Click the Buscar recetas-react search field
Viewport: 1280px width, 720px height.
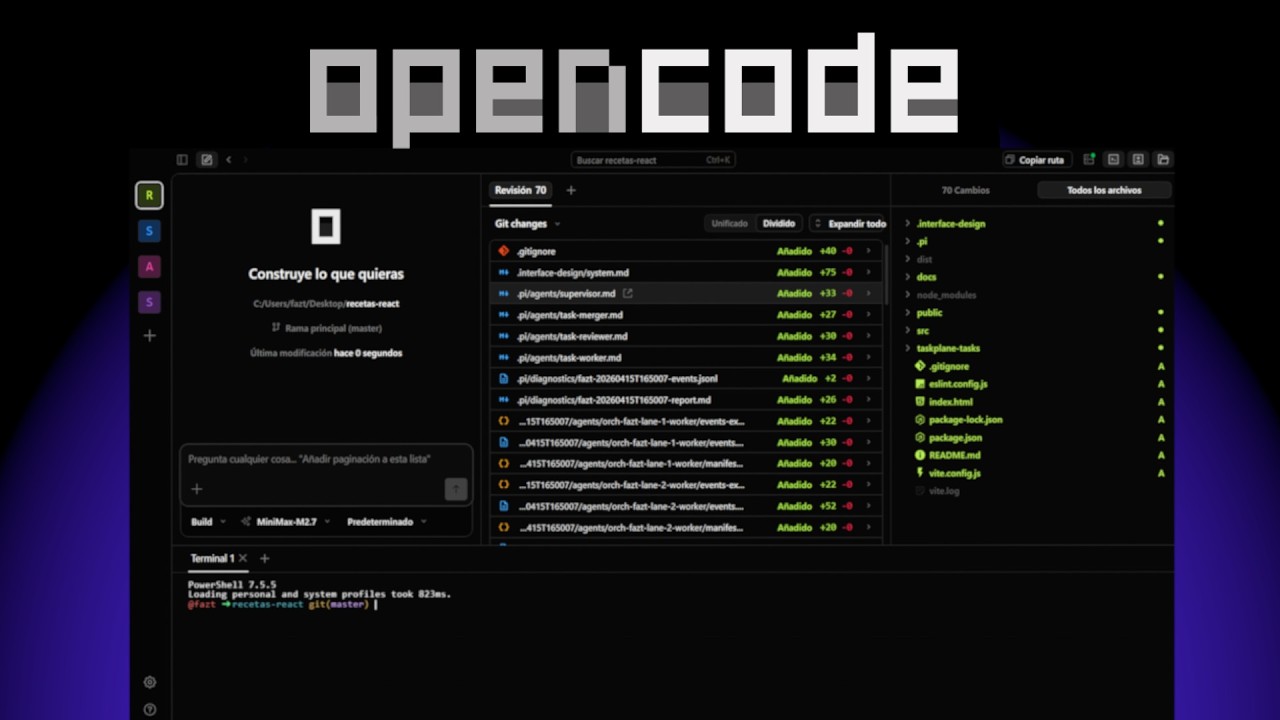(x=654, y=159)
